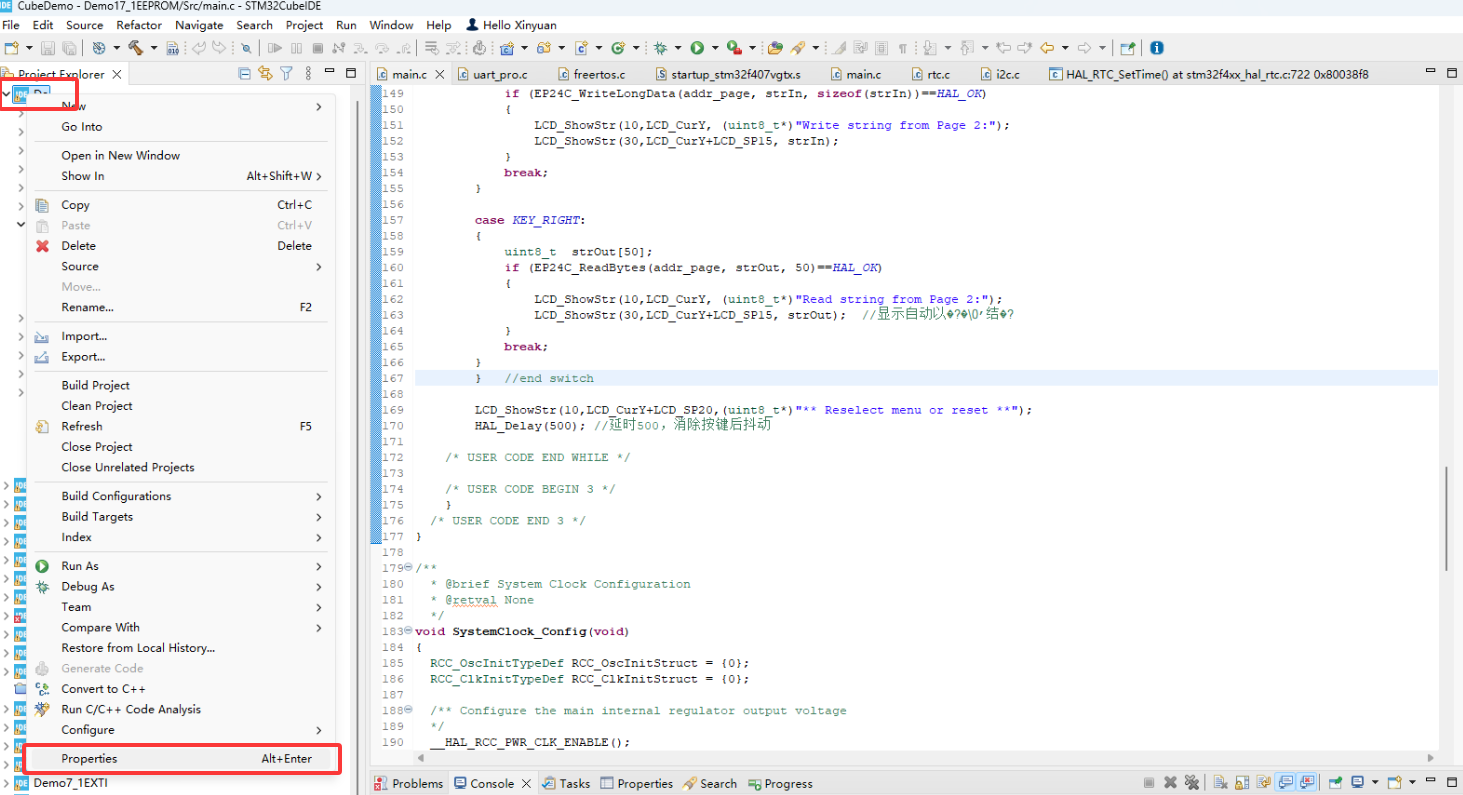Viewport: 1463px width, 795px height.
Task: Choose Run C/C++ Code Analysis entry
Action: click(180, 709)
